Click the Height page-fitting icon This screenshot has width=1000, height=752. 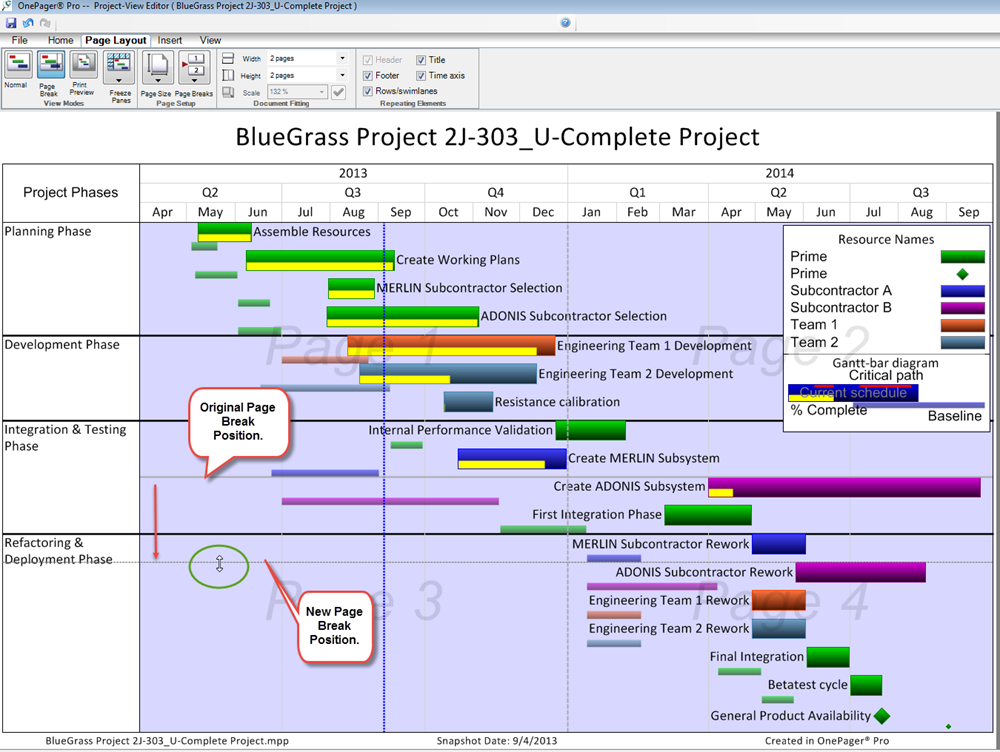pyautogui.click(x=228, y=75)
